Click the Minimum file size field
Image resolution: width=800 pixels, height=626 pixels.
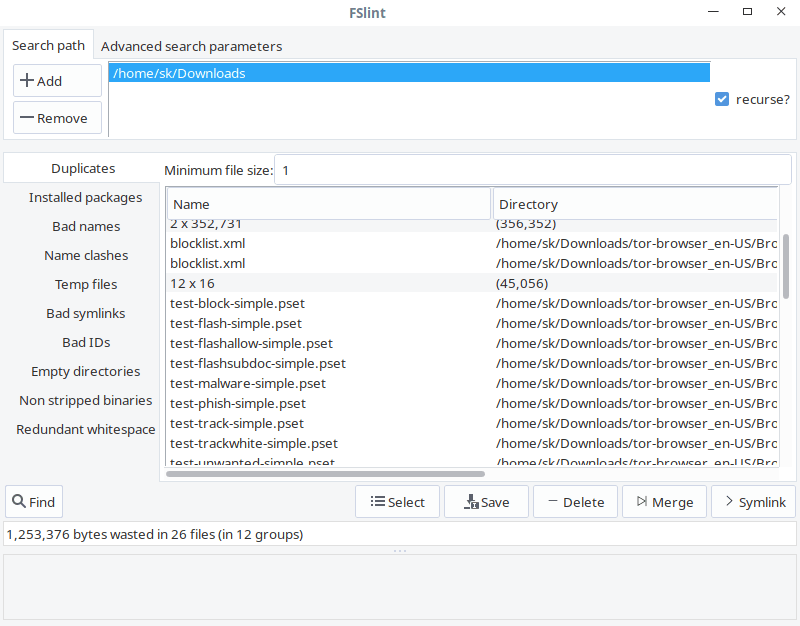(x=532, y=170)
